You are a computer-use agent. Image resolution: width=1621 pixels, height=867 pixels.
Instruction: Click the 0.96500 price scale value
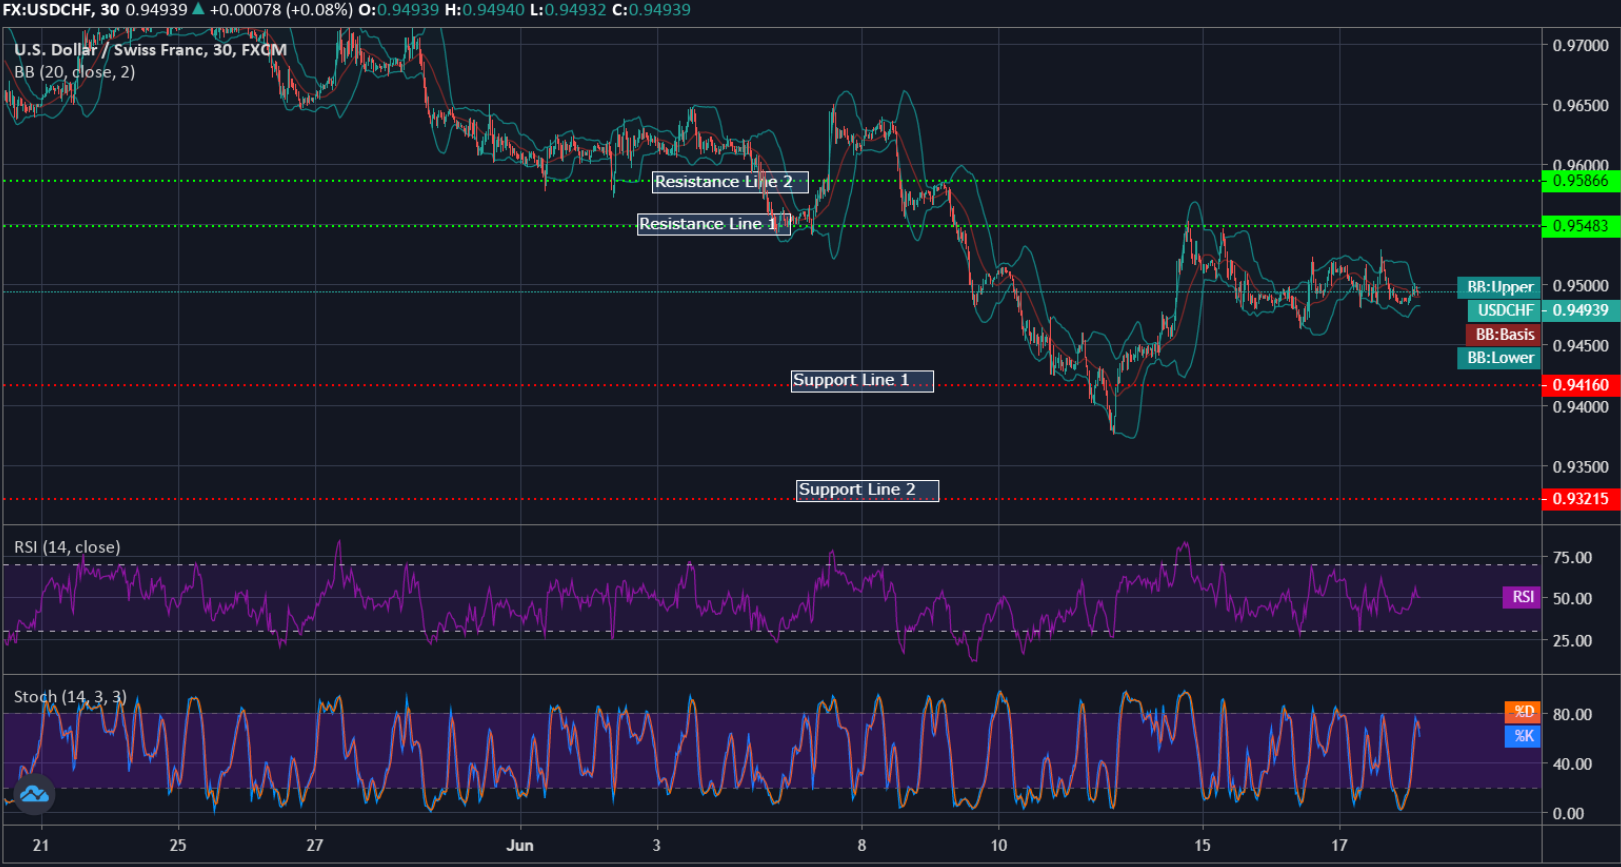(x=1581, y=105)
